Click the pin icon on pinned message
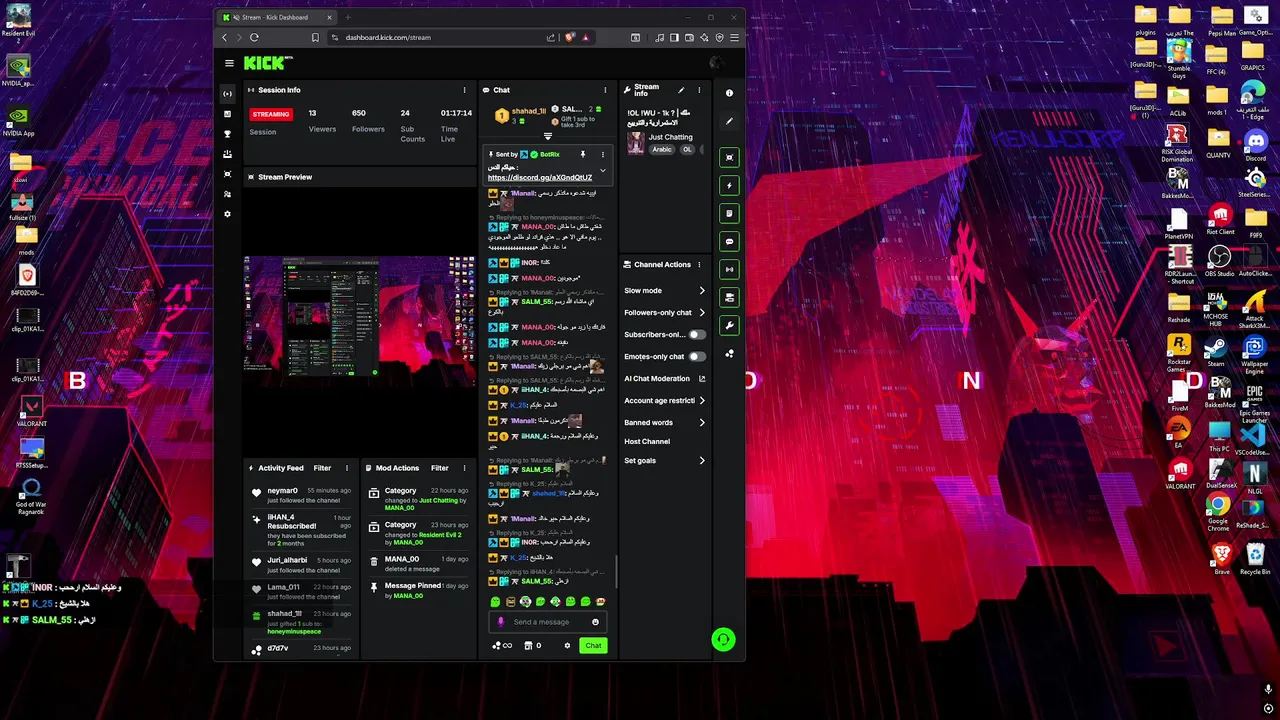The height and width of the screenshot is (720, 1280). [583, 154]
